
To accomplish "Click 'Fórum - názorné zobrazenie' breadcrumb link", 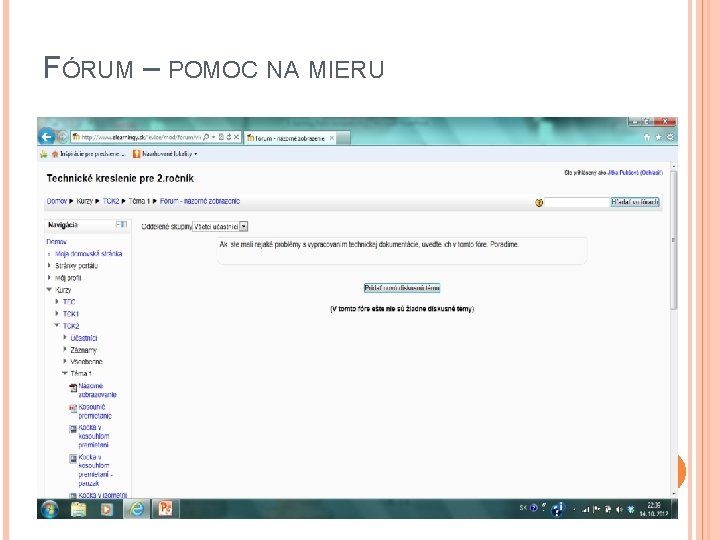I will [200, 201].
